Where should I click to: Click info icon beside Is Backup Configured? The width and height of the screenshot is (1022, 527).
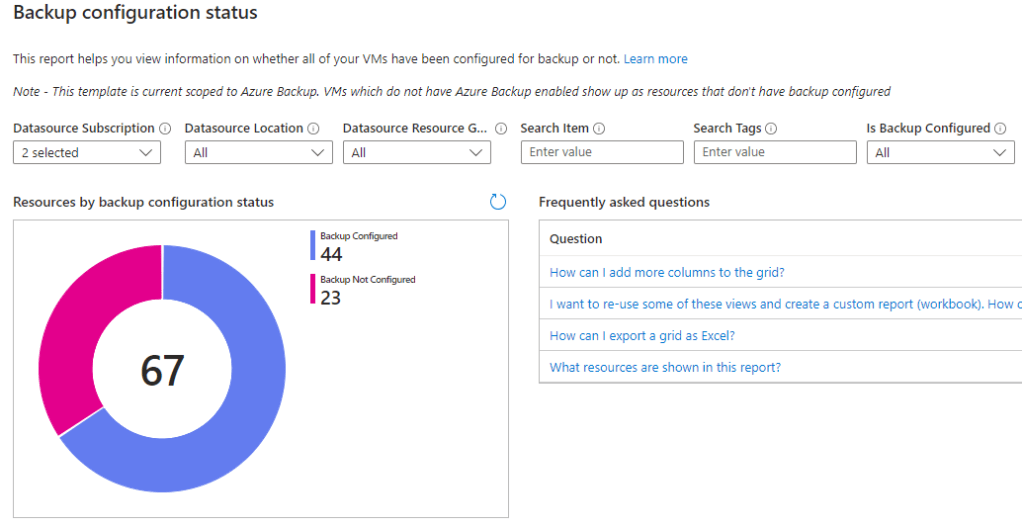1000,129
